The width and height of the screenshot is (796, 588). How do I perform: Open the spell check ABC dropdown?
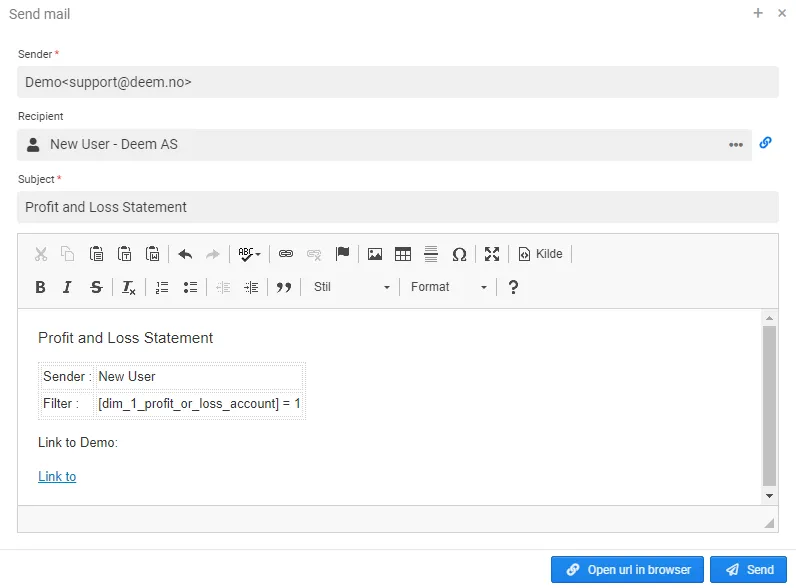(x=249, y=254)
